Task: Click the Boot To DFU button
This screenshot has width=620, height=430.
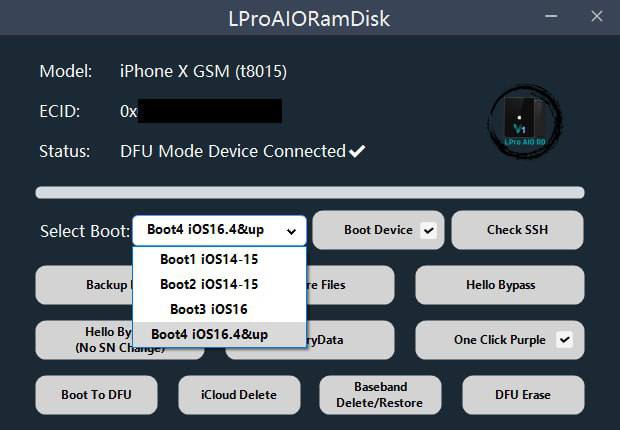Action: click(96, 395)
